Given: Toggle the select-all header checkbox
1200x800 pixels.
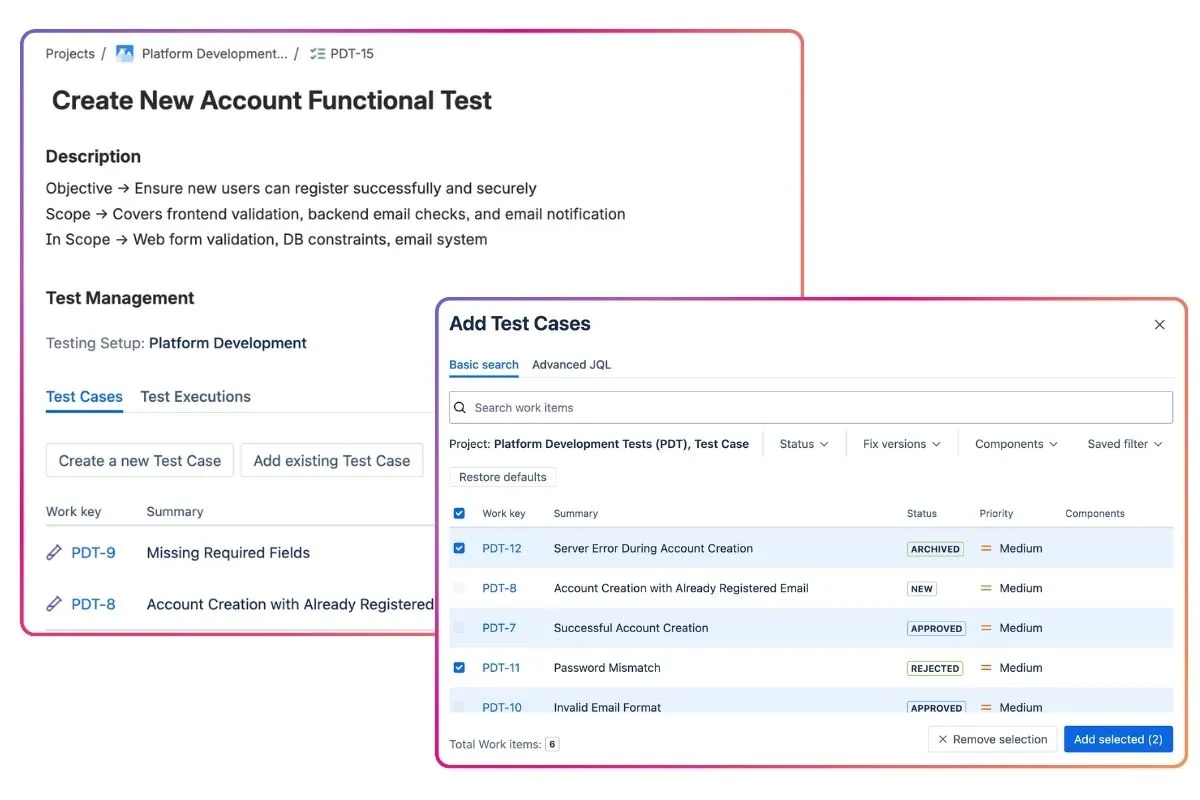Looking at the screenshot, I should [459, 513].
